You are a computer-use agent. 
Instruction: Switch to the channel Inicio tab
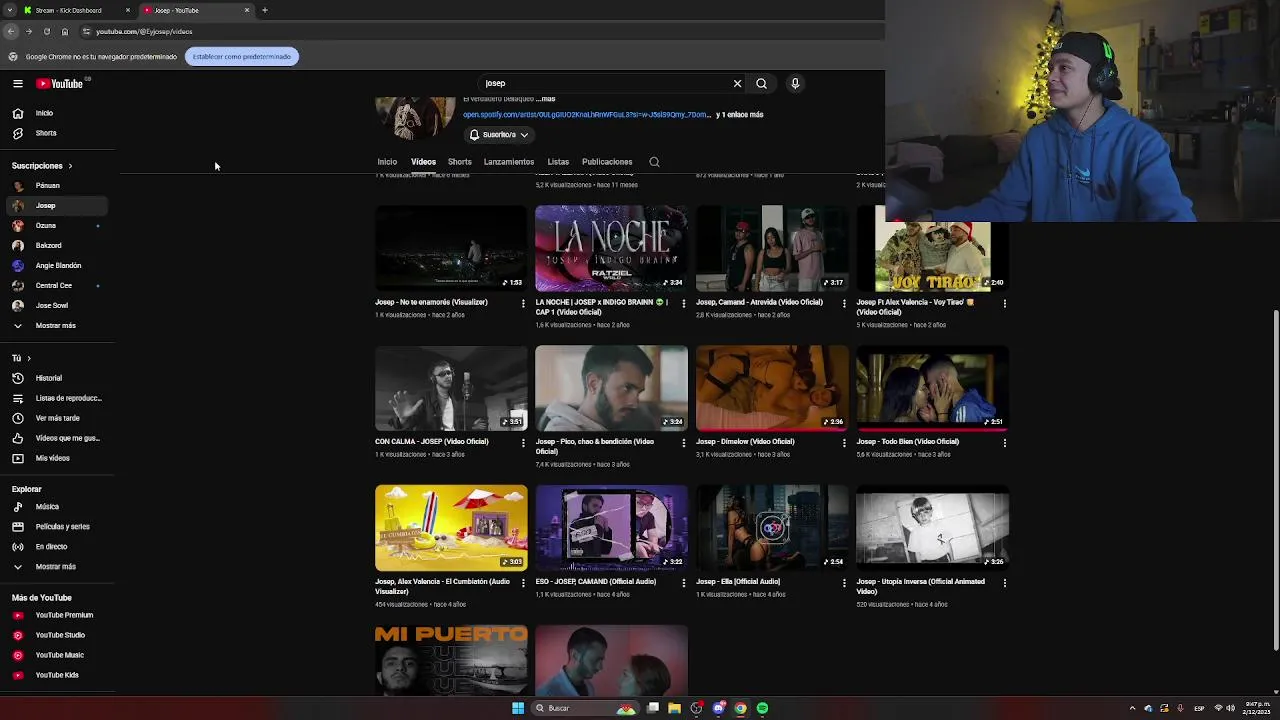pyautogui.click(x=387, y=162)
